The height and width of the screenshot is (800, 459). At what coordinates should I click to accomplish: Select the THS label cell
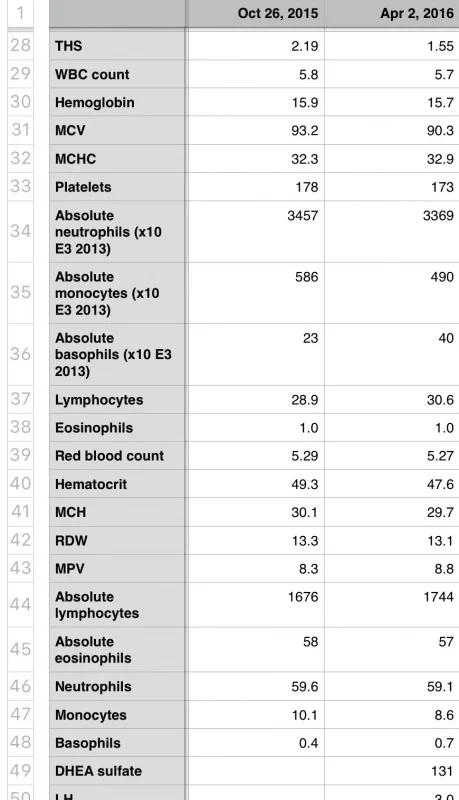tap(117, 46)
